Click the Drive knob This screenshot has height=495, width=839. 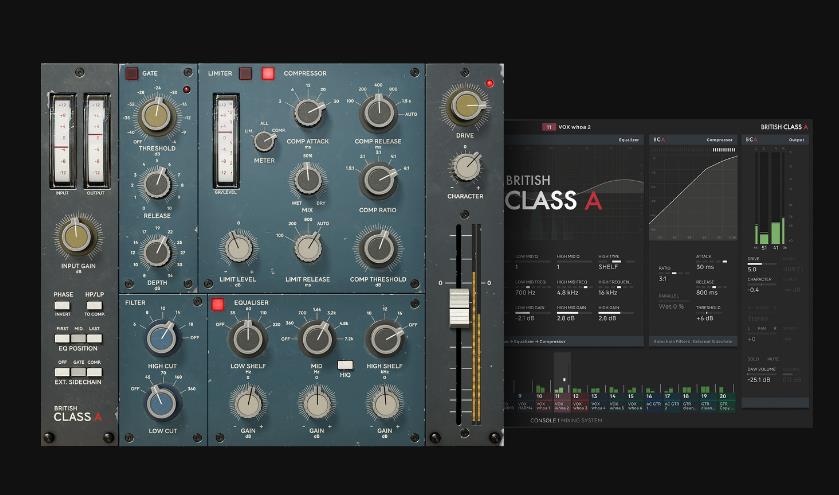465,106
